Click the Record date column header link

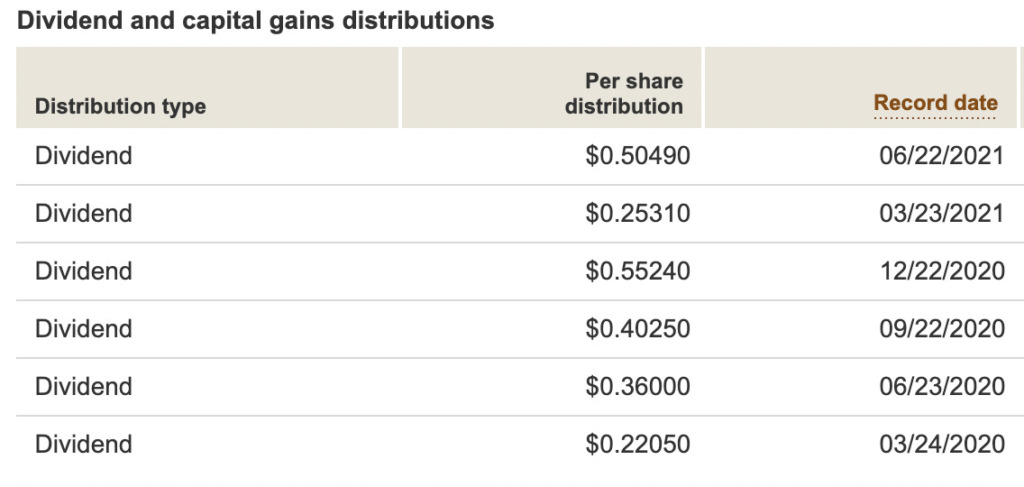[935, 103]
